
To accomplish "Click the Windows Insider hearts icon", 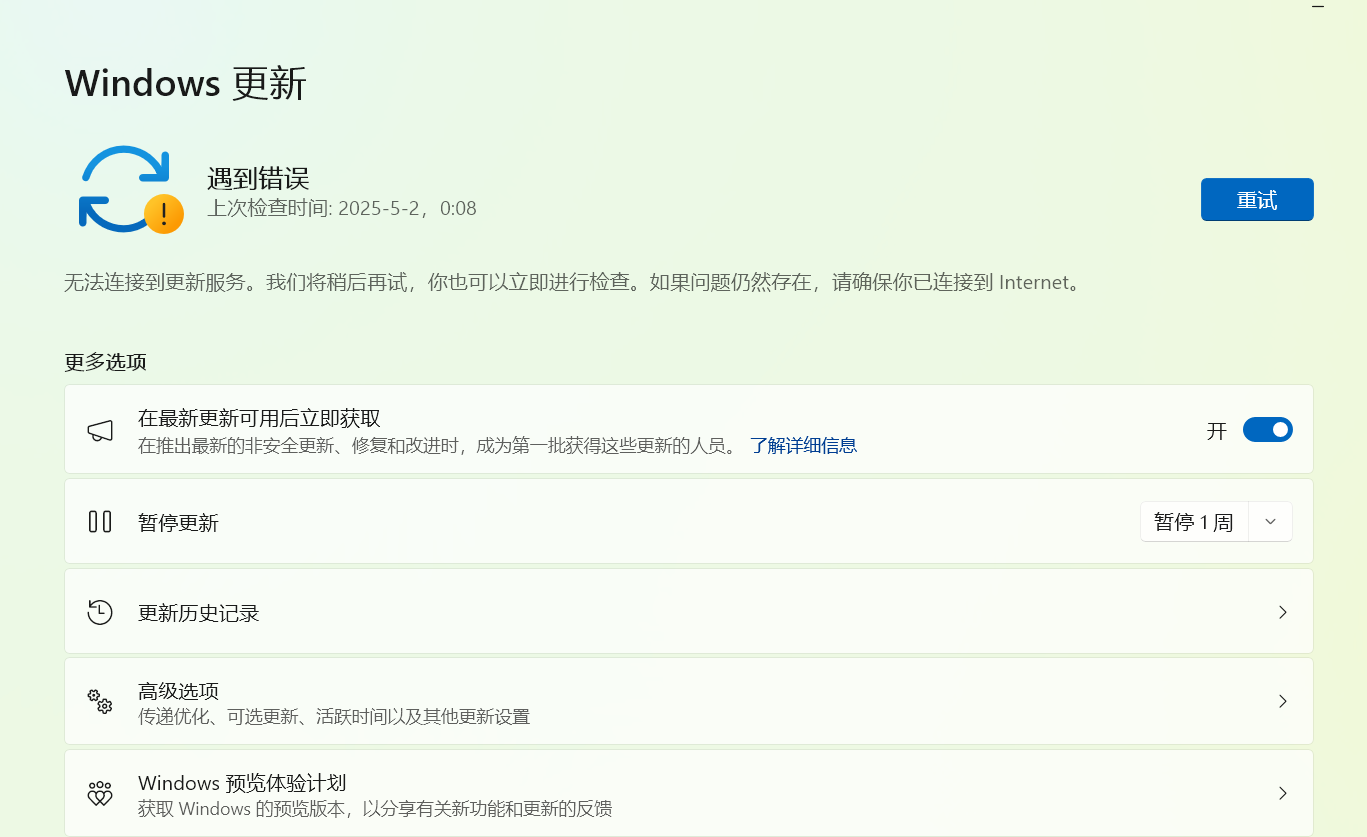I will [100, 794].
